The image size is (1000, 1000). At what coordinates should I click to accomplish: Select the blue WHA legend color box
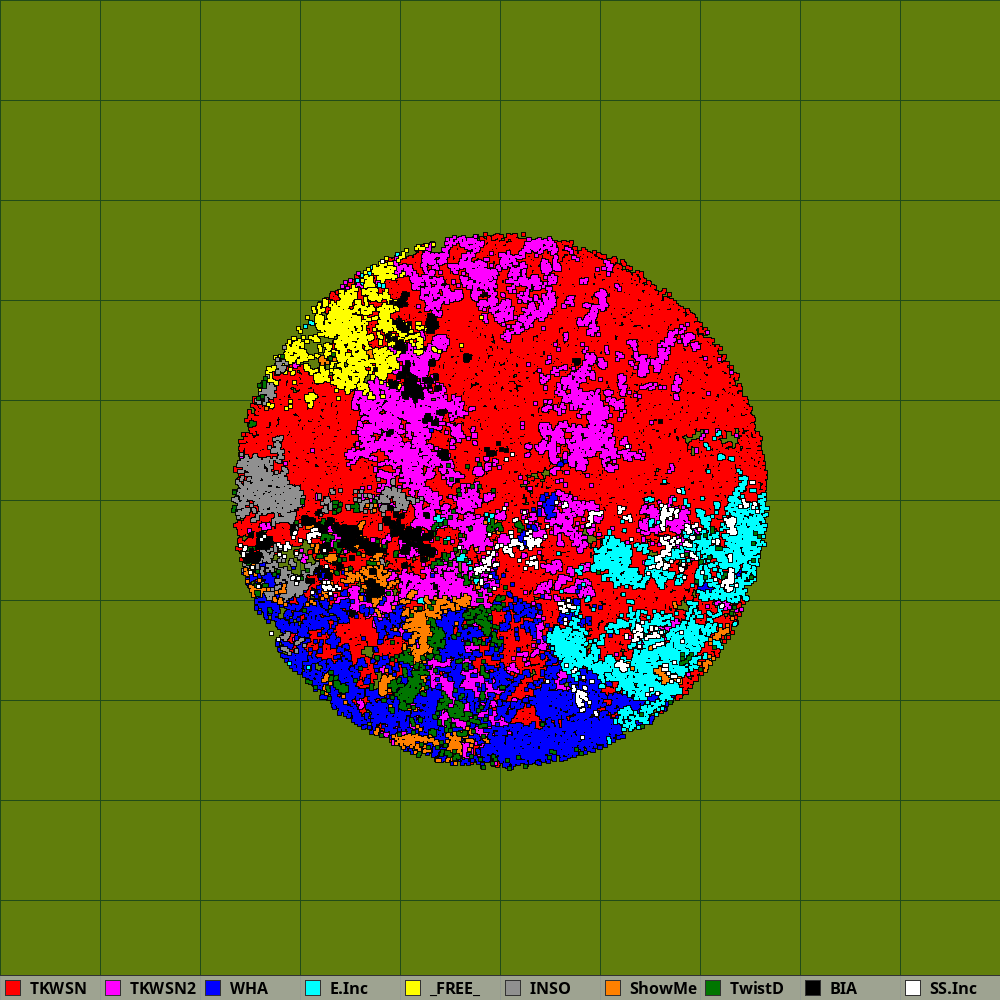213,988
